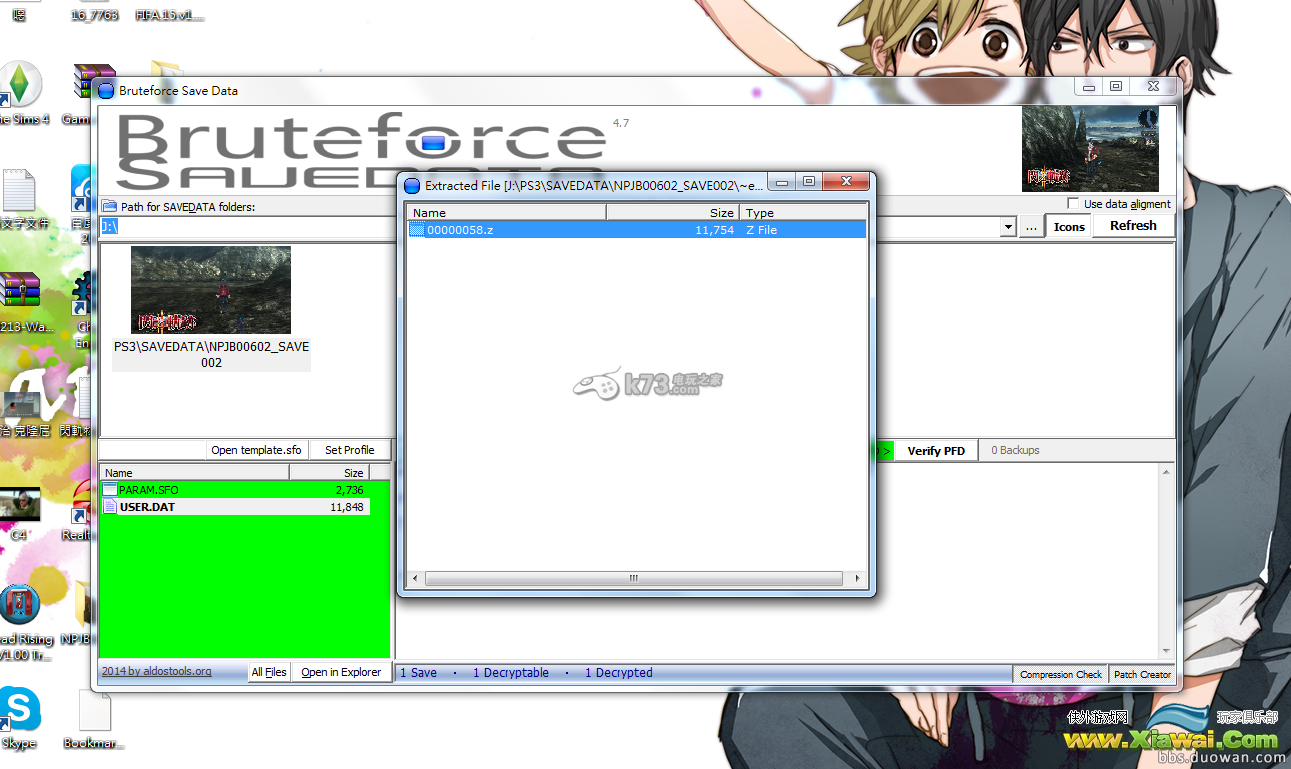This screenshot has height=769, width=1291.
Task: Click Compression Check button
Action: click(x=1061, y=674)
